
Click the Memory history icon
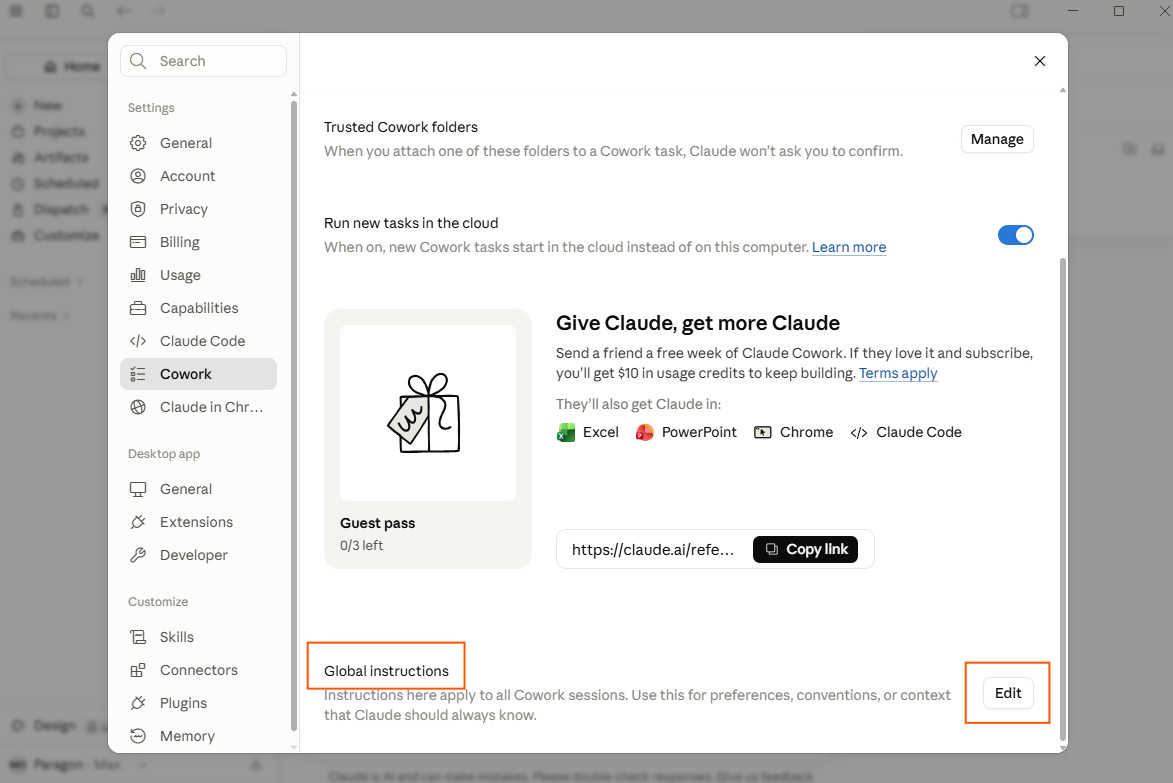(x=138, y=736)
